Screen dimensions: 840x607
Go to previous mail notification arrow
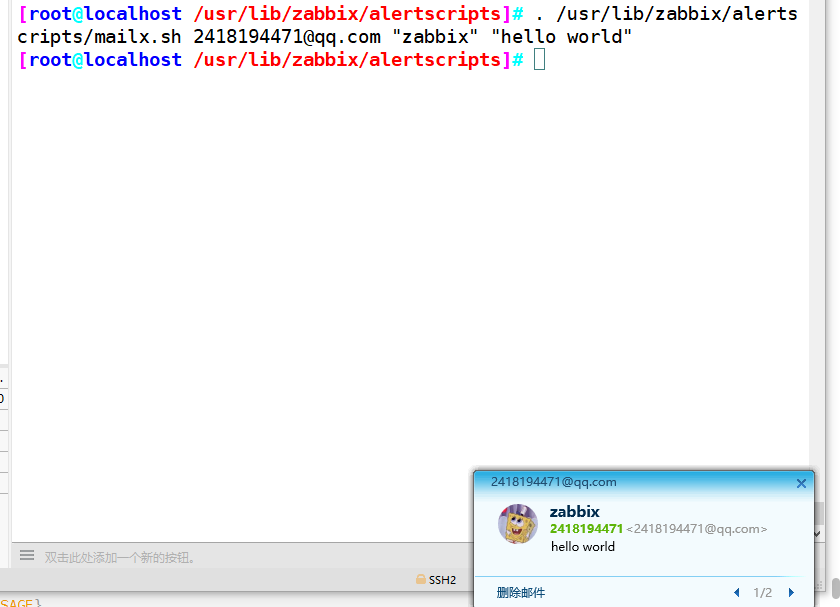coord(737,593)
